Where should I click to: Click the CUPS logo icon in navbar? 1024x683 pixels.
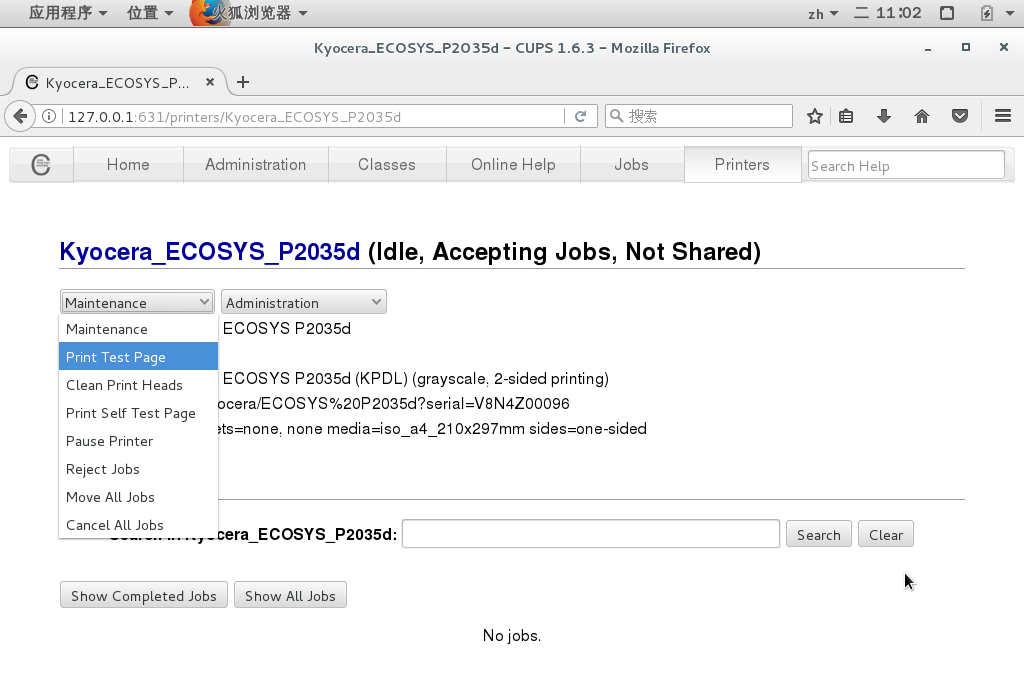(41, 165)
